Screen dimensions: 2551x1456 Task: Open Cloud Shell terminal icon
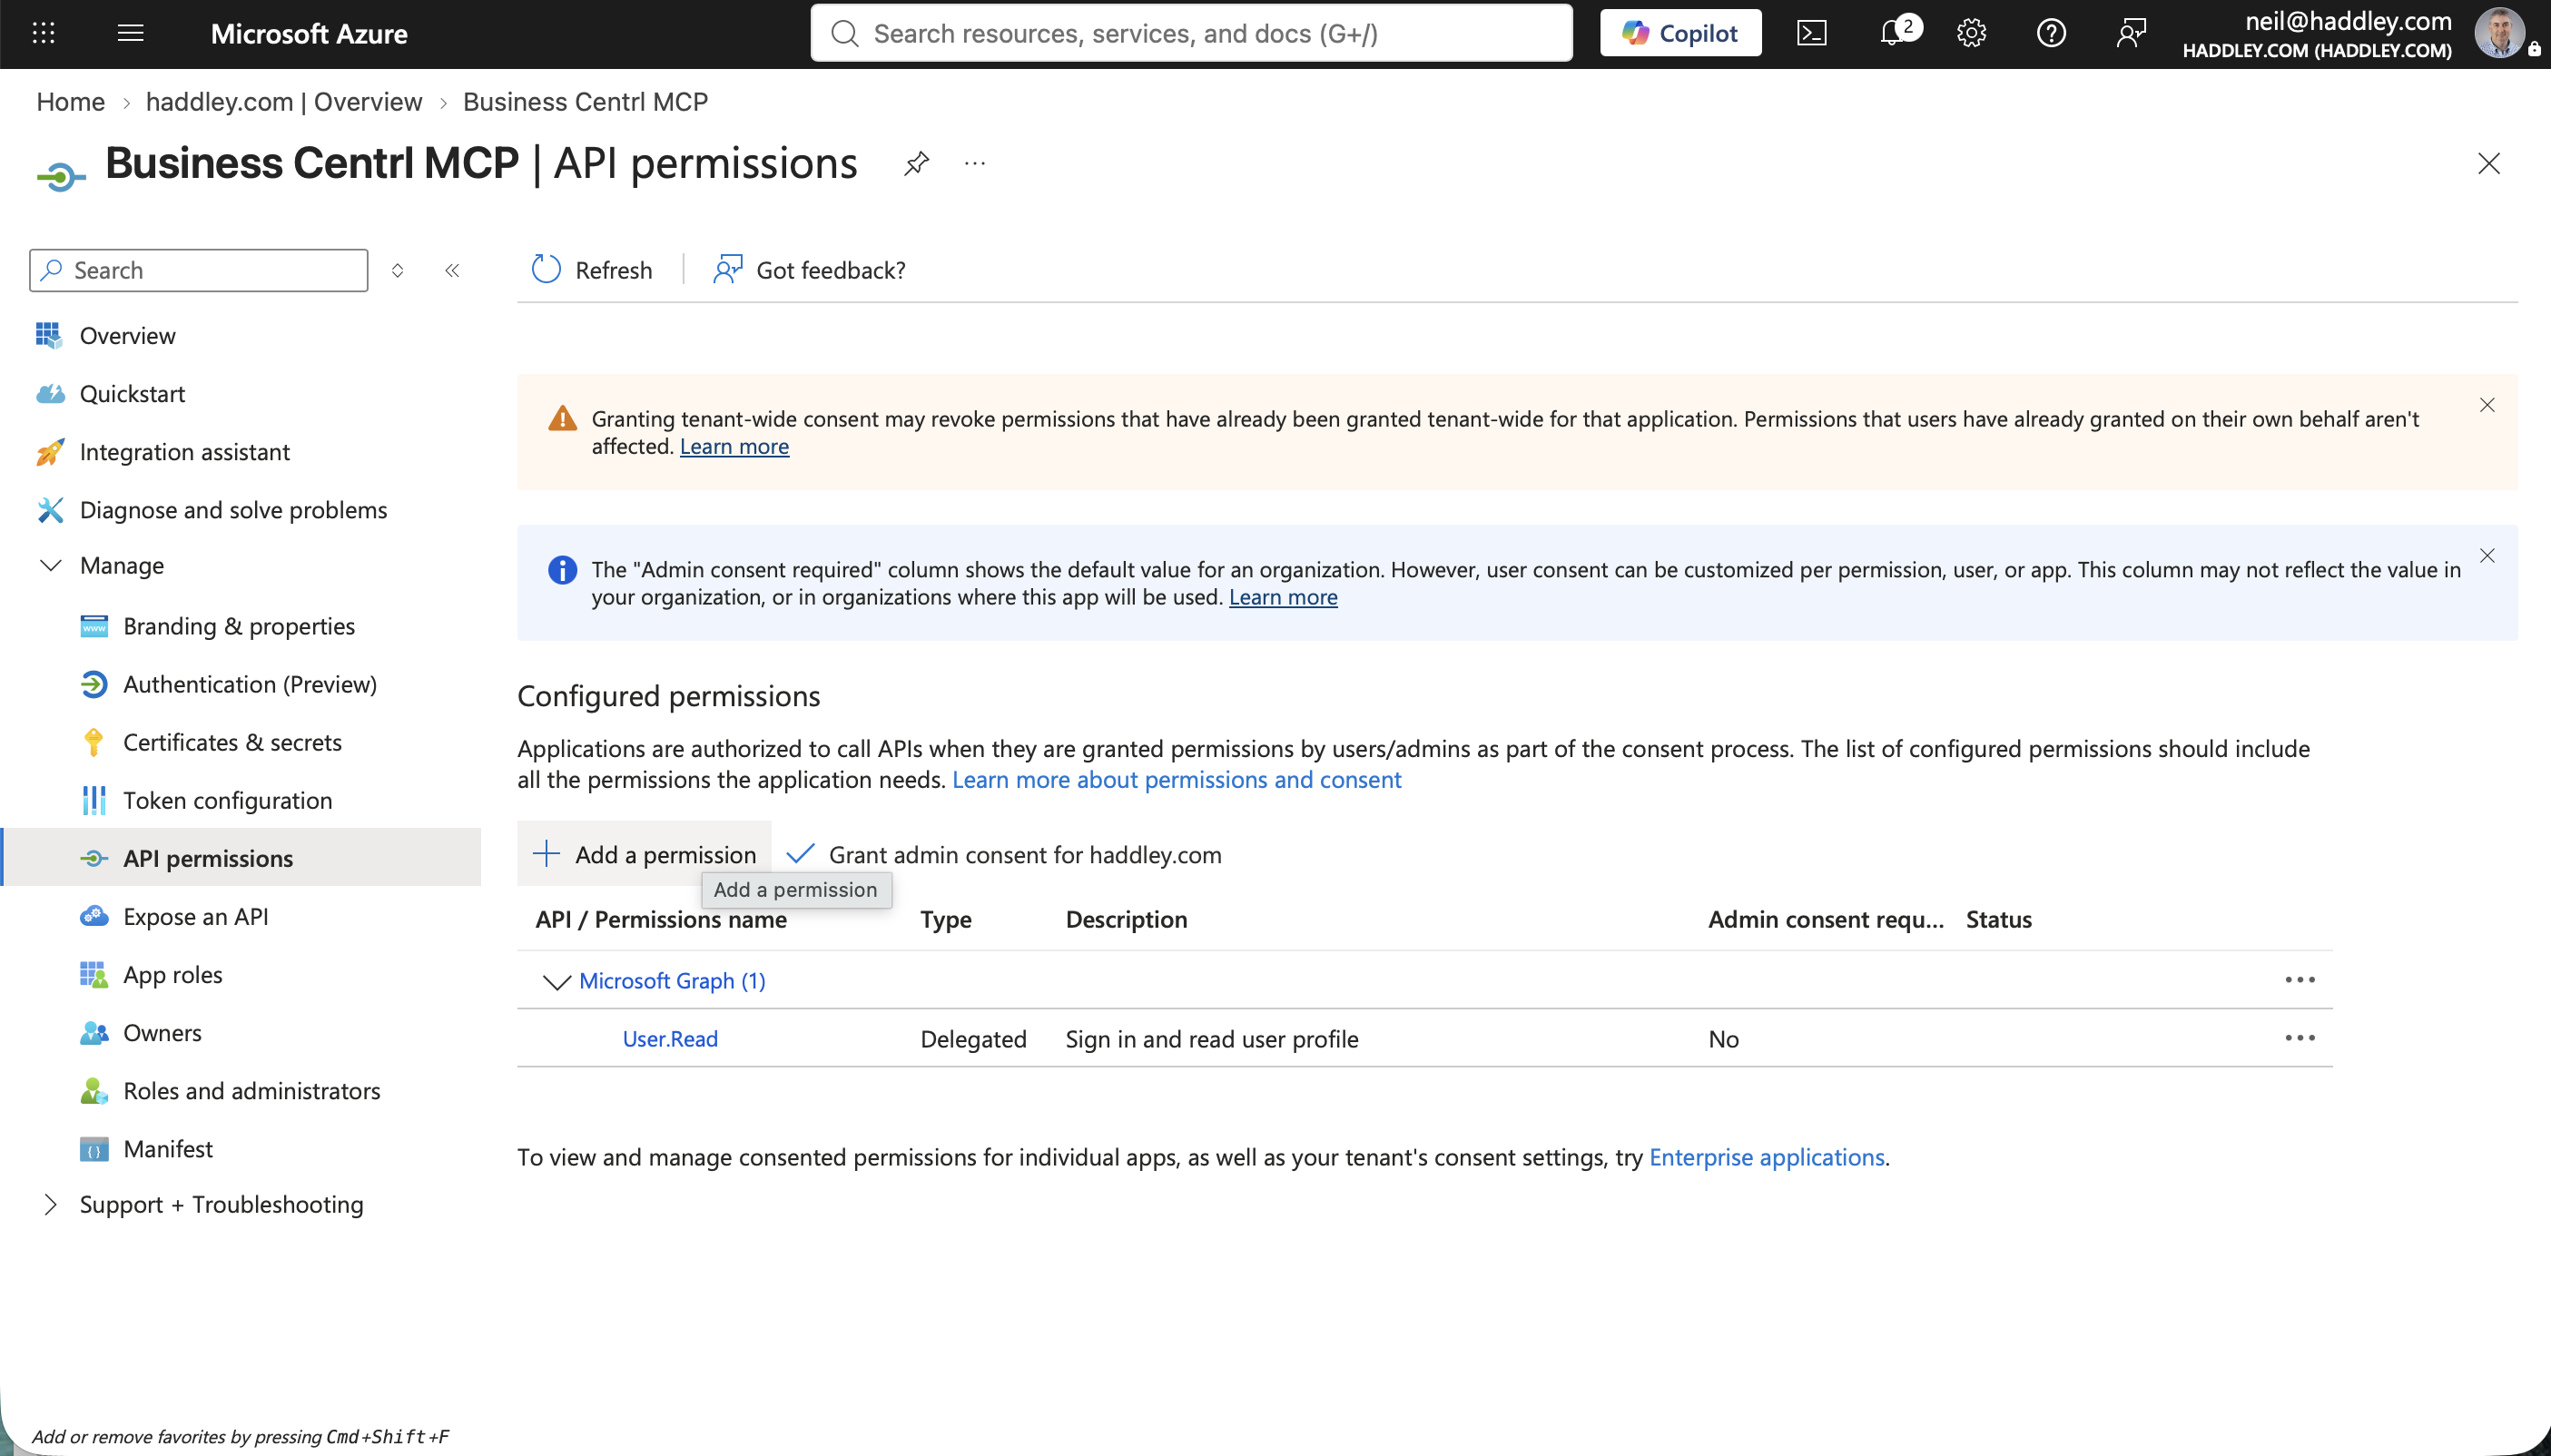coord(1811,33)
